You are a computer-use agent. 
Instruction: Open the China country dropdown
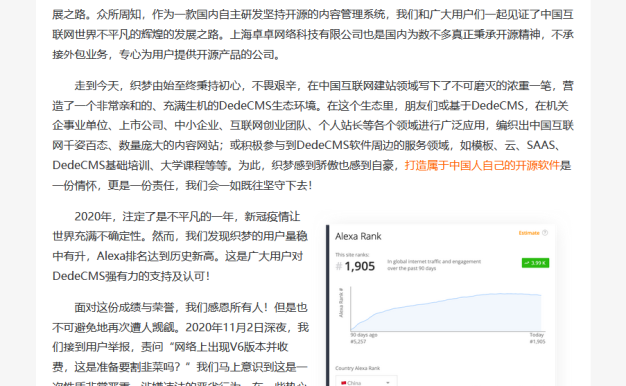(x=366, y=382)
